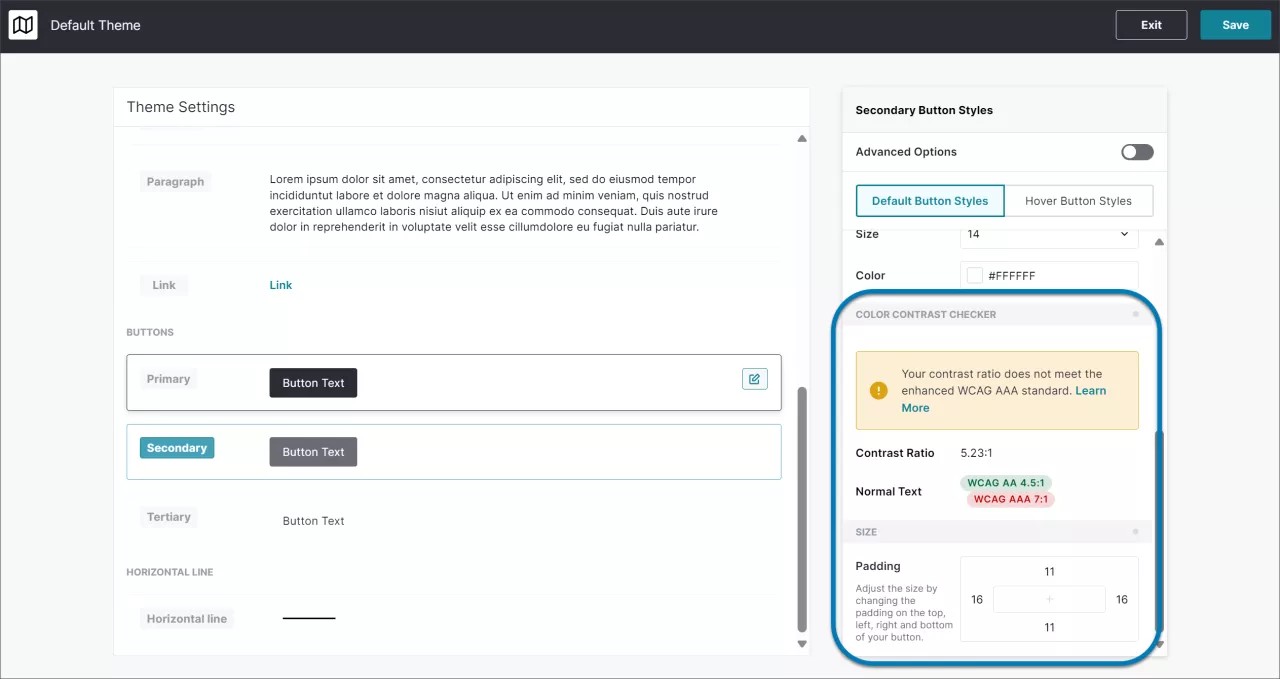Collapse the SIZE section
The height and width of the screenshot is (679, 1280).
point(866,531)
